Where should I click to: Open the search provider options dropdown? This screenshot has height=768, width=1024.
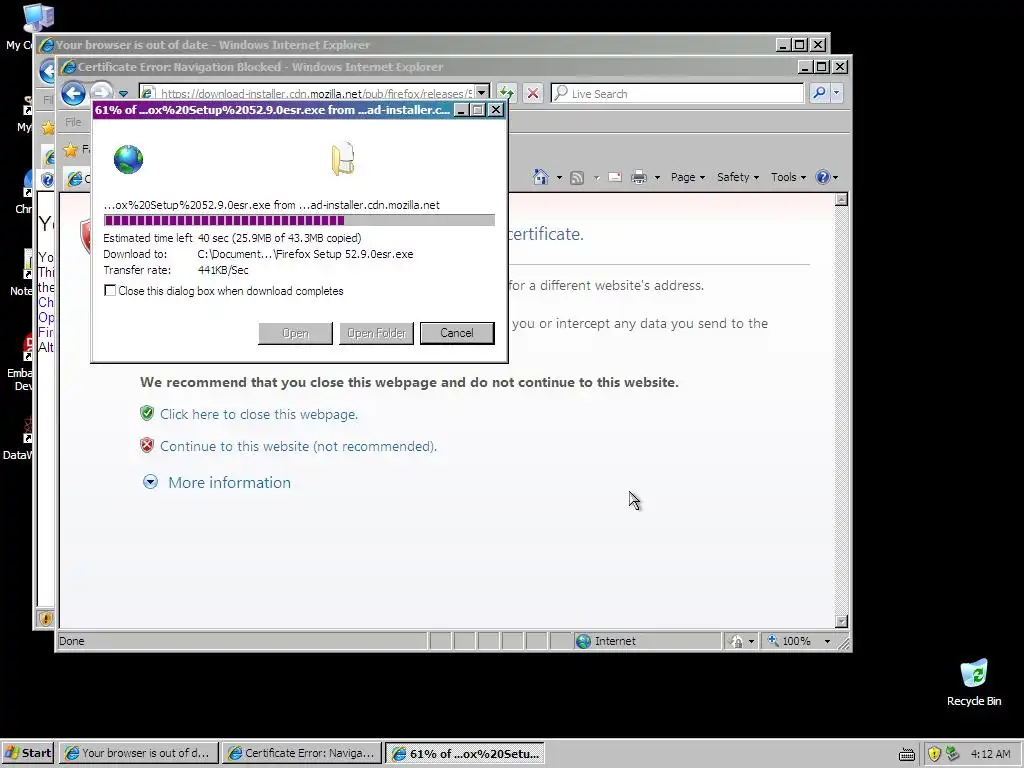(x=836, y=93)
